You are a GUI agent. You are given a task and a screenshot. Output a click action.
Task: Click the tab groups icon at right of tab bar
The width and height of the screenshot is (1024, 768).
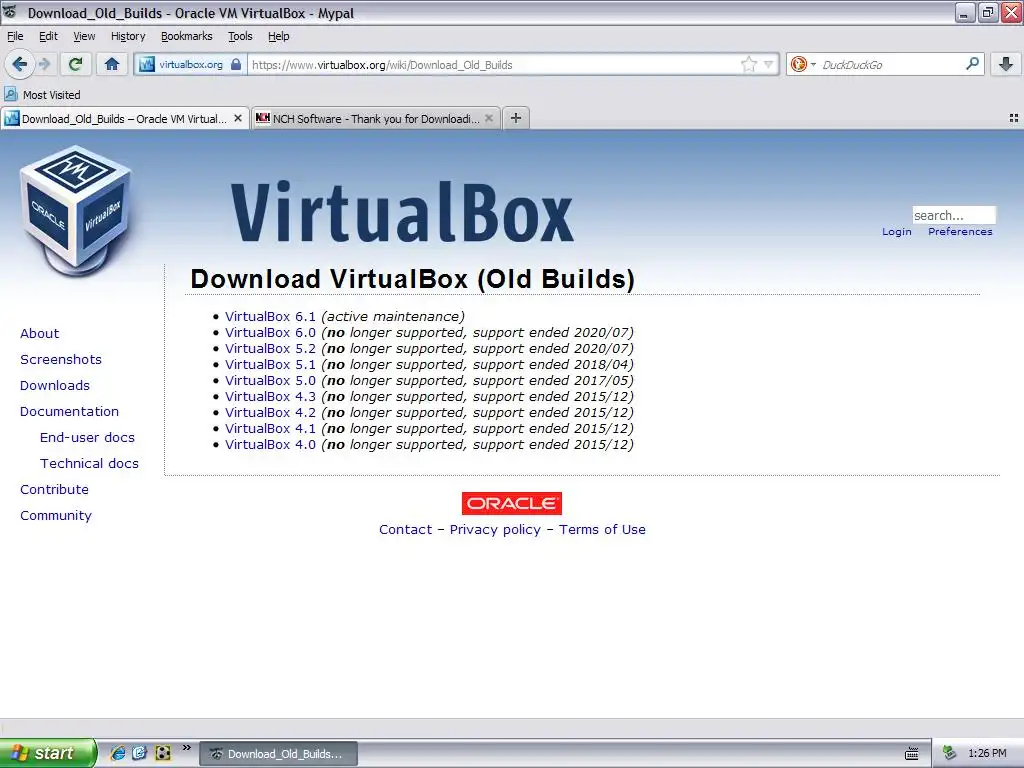1014,118
